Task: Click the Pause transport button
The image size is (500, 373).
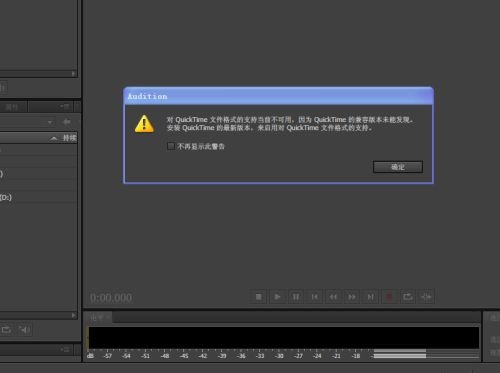Action: [296, 297]
